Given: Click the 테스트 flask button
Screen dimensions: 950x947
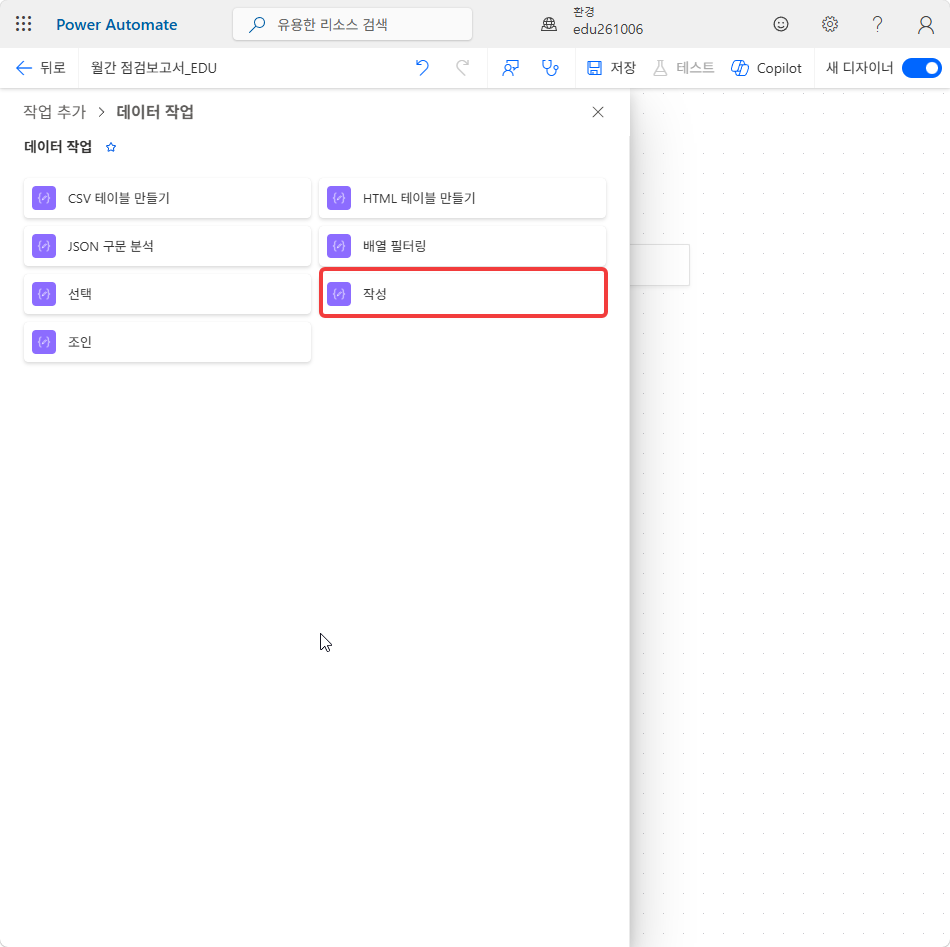Looking at the screenshot, I should (683, 68).
